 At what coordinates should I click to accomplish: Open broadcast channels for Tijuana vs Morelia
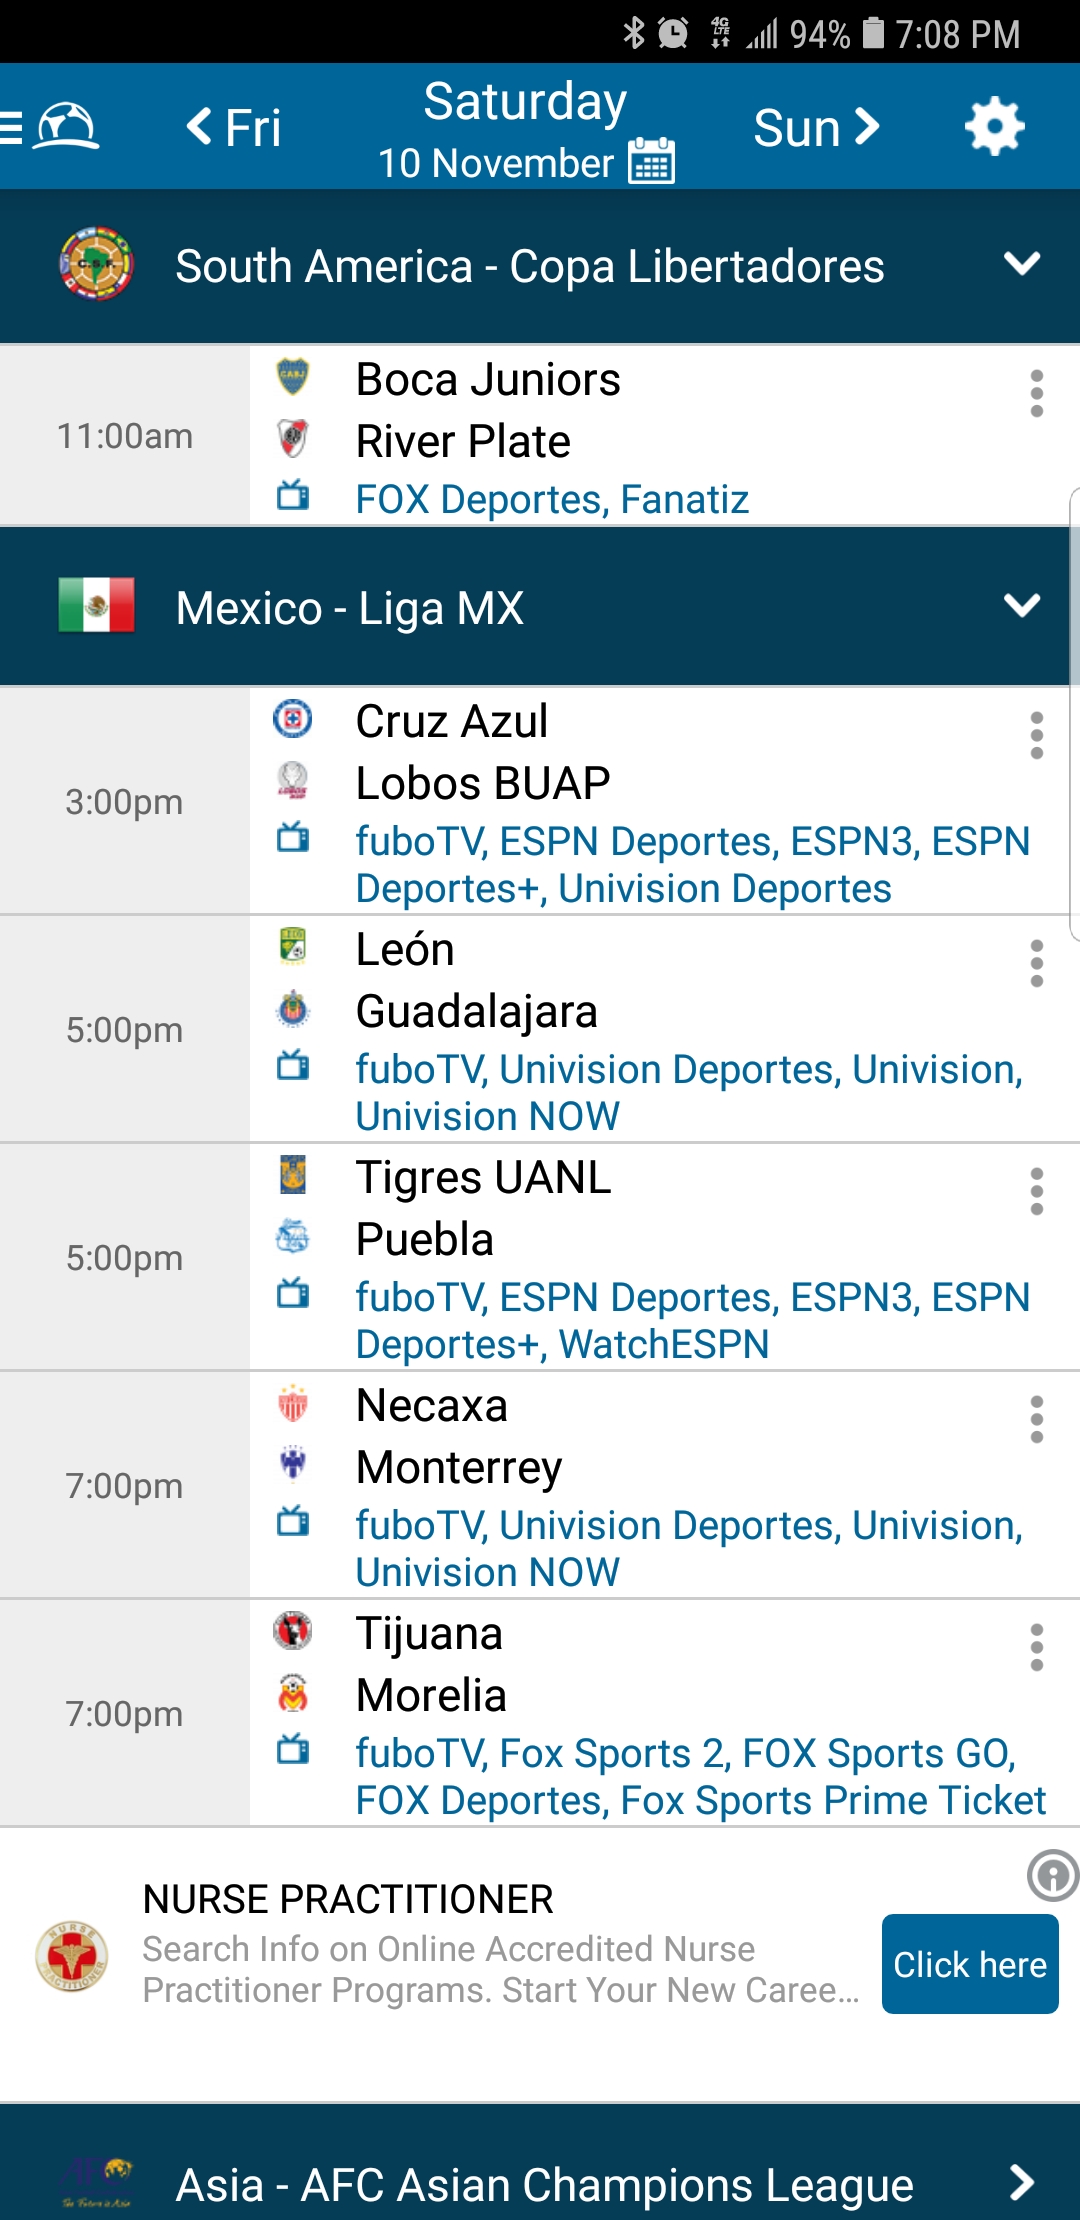click(700, 1776)
